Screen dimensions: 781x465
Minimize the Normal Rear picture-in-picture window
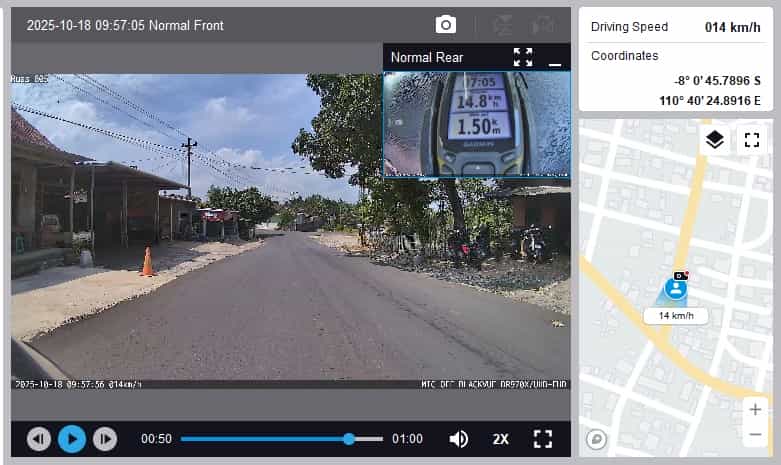click(555, 58)
